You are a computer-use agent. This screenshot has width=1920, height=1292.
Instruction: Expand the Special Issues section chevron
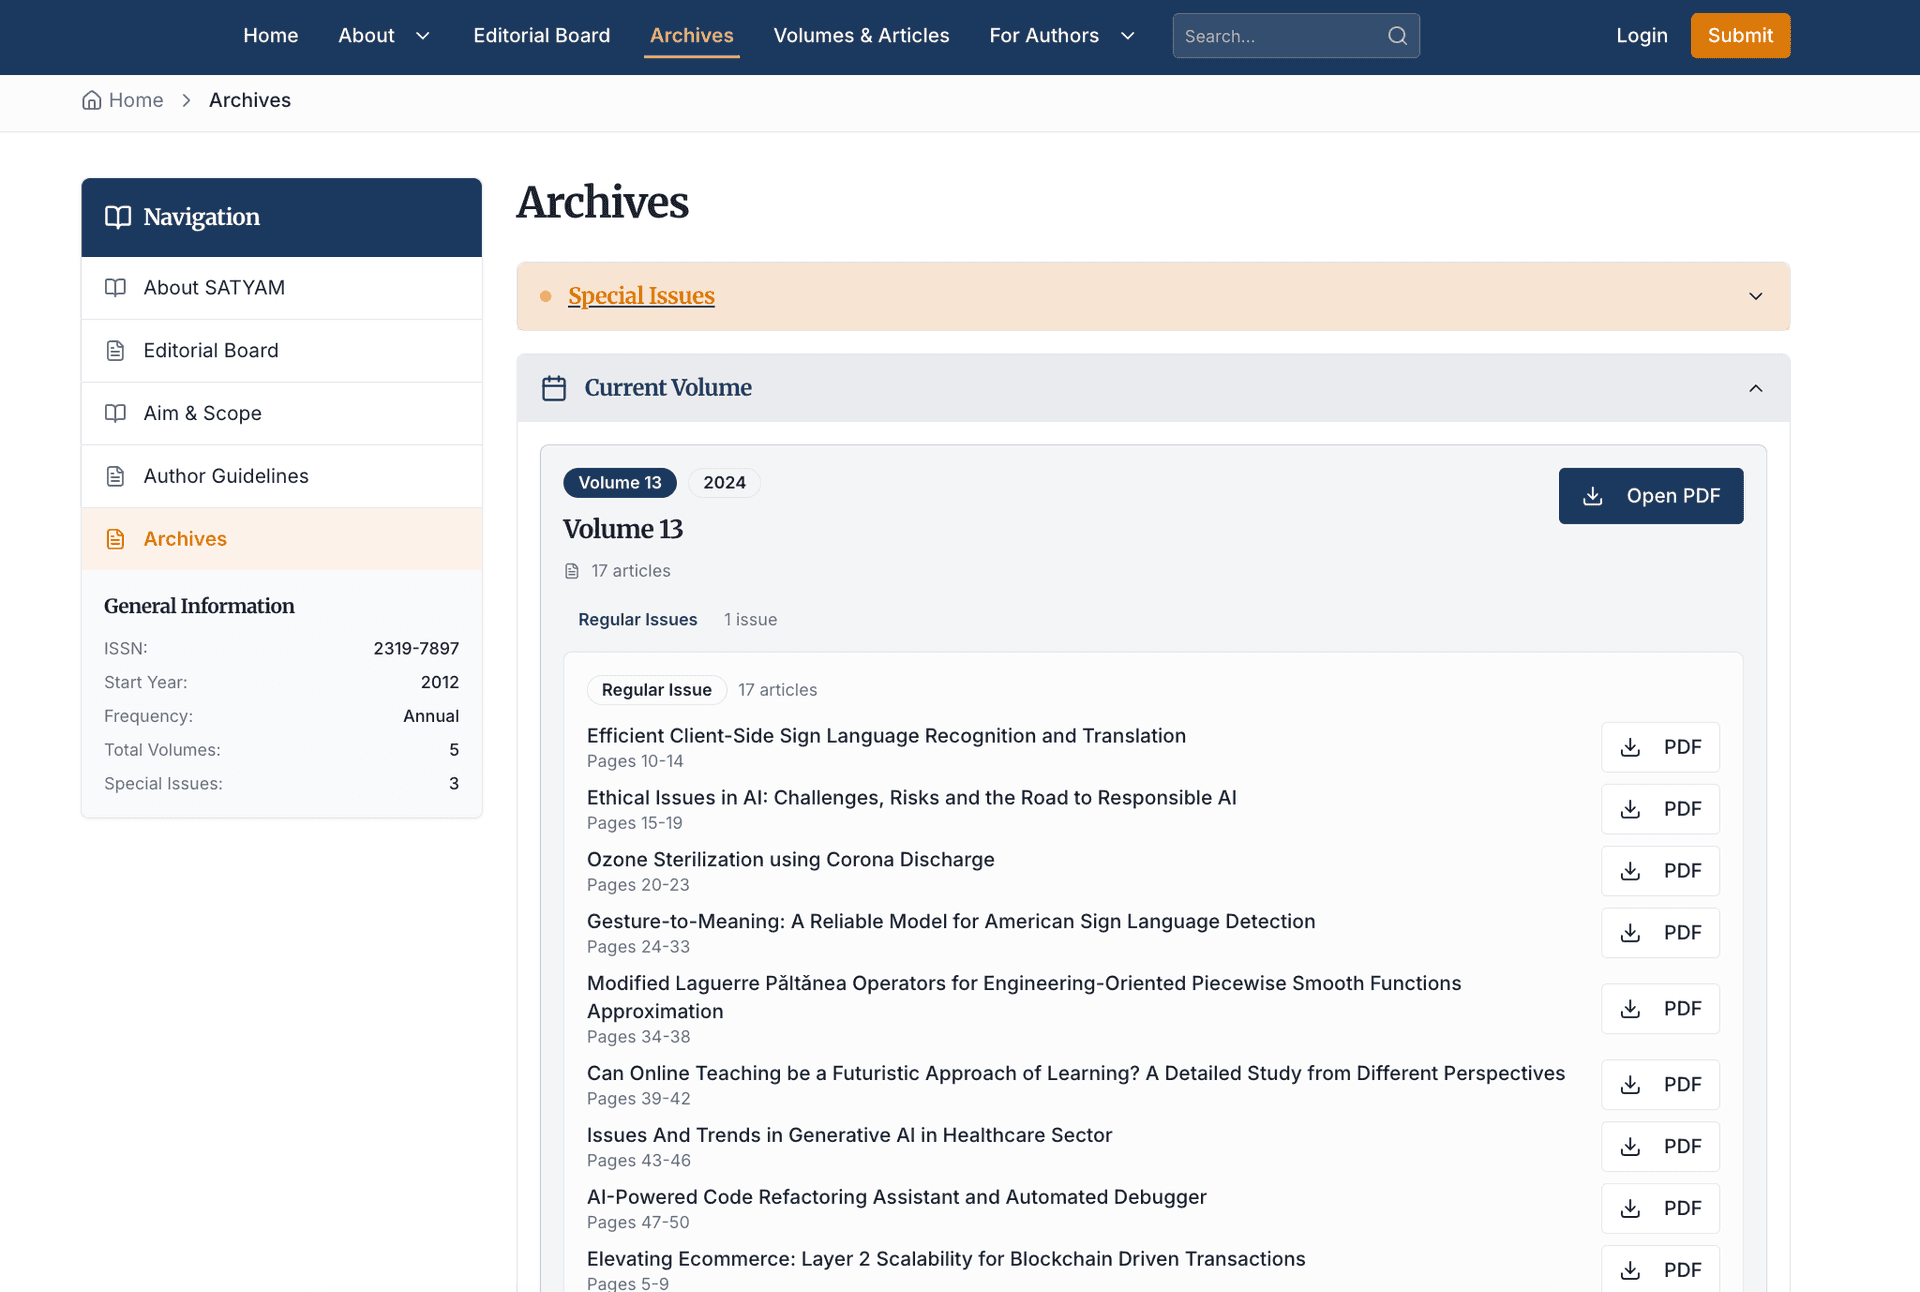1756,296
